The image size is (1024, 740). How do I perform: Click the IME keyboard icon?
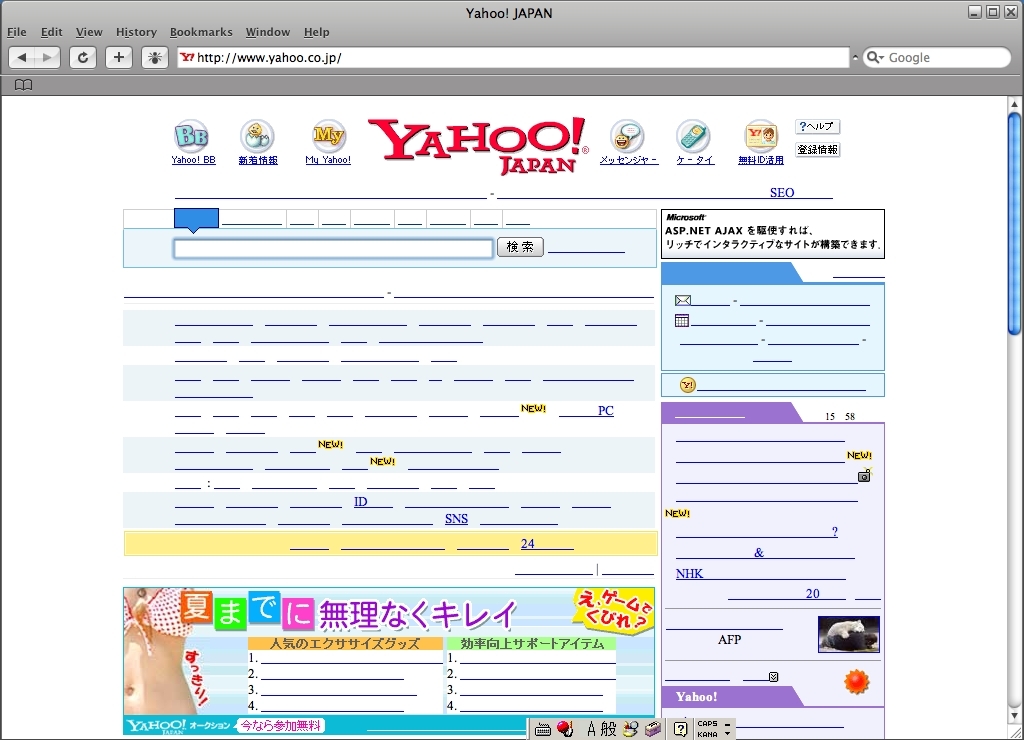coord(543,730)
